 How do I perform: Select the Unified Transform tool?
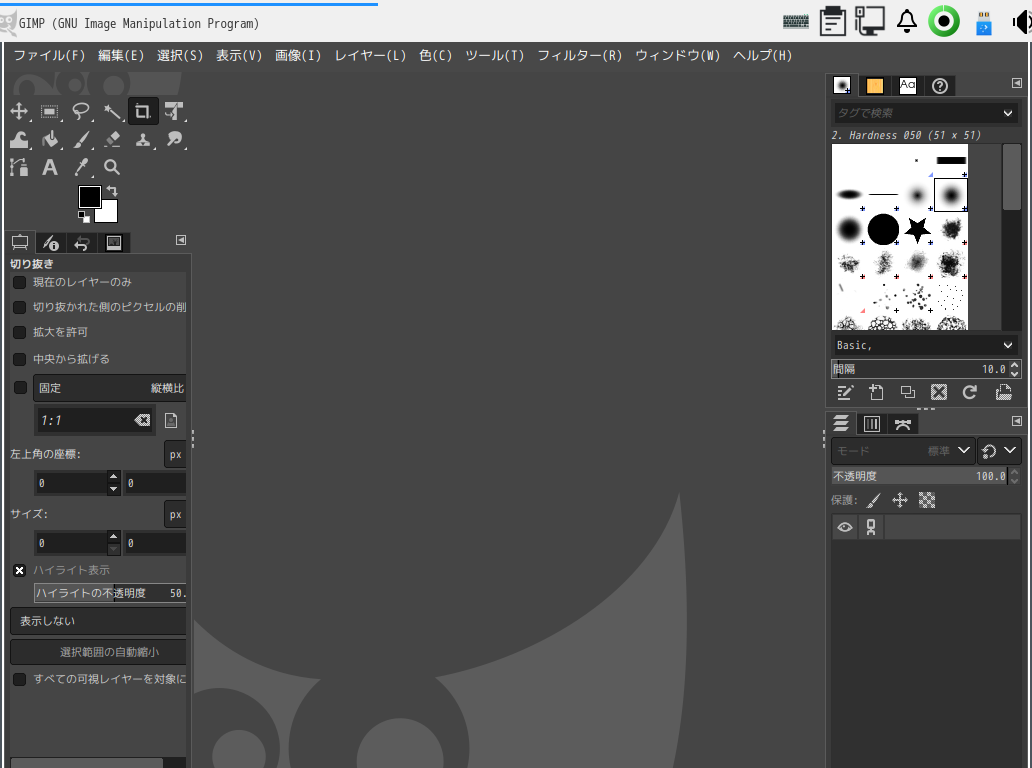click(174, 111)
